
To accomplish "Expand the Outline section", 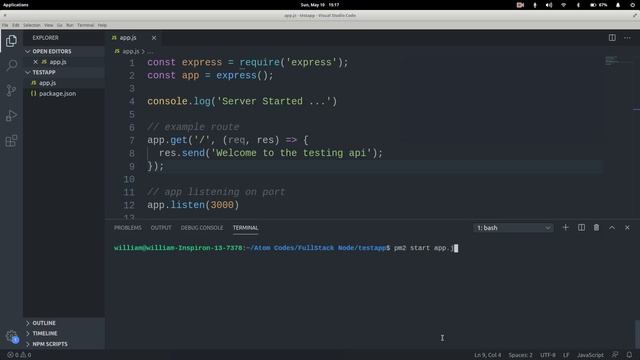I will coord(64,323).
